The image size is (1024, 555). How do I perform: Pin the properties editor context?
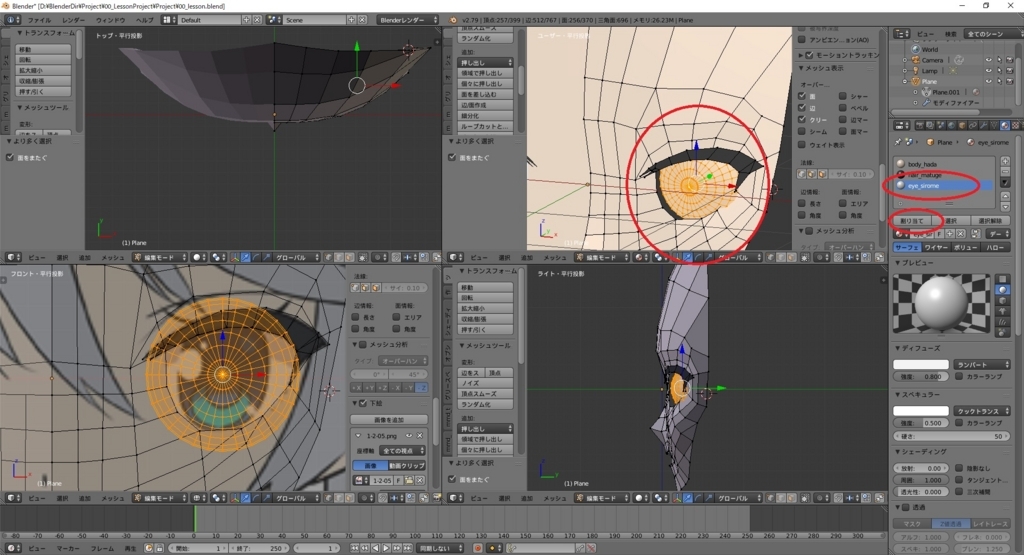click(898, 142)
